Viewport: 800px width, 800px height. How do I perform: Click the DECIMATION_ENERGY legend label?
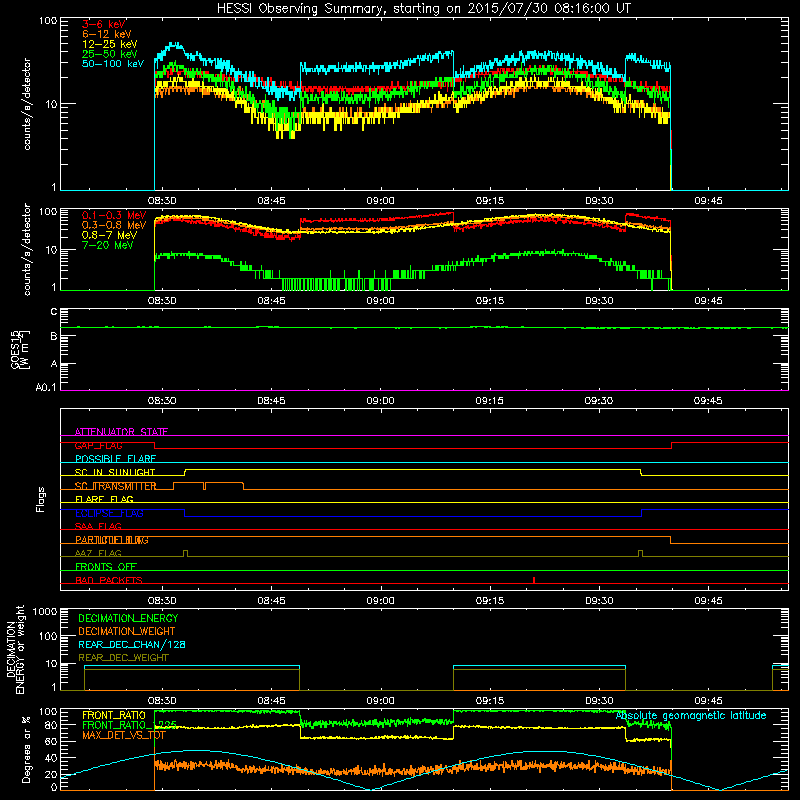[128, 618]
